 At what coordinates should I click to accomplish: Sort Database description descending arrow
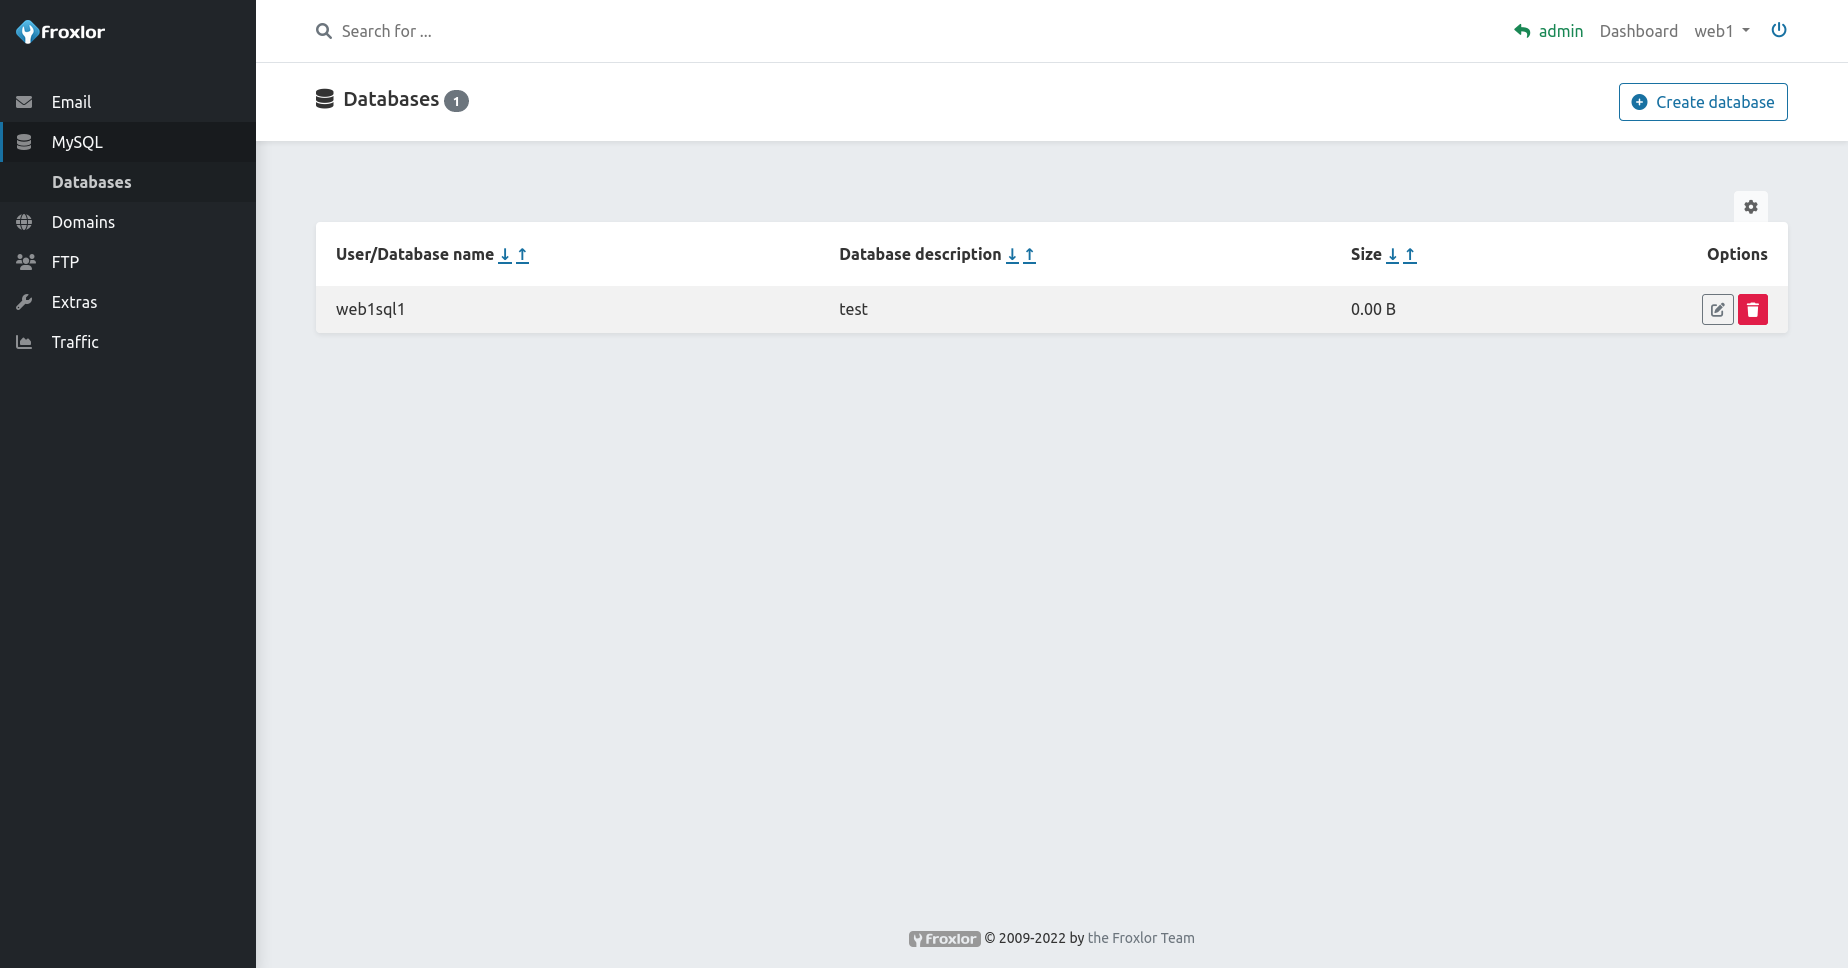tap(1012, 255)
